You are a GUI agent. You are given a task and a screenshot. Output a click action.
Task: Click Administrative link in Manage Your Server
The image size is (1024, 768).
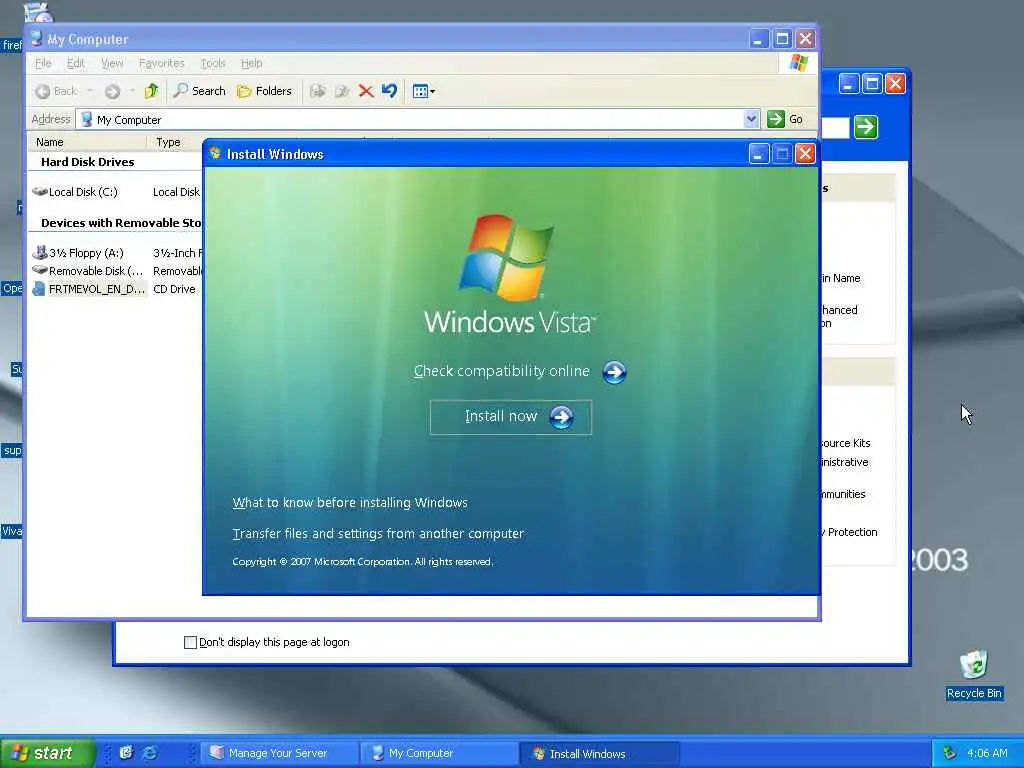(845, 462)
